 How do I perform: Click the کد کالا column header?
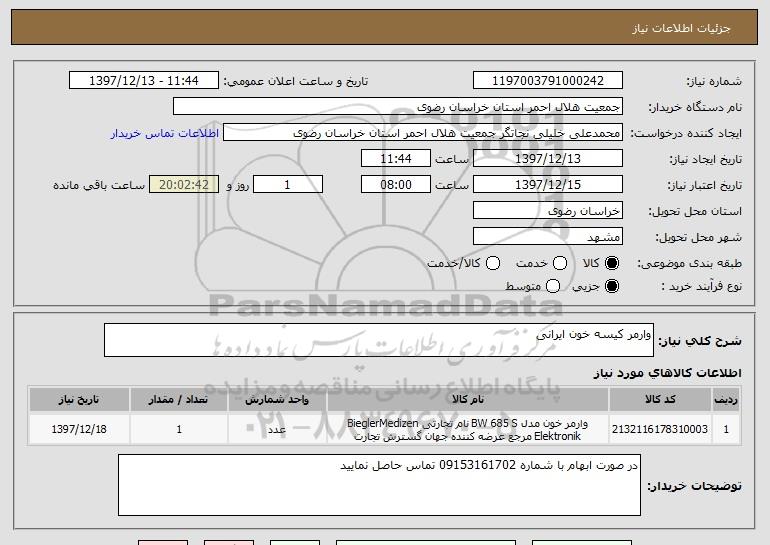[x=660, y=400]
